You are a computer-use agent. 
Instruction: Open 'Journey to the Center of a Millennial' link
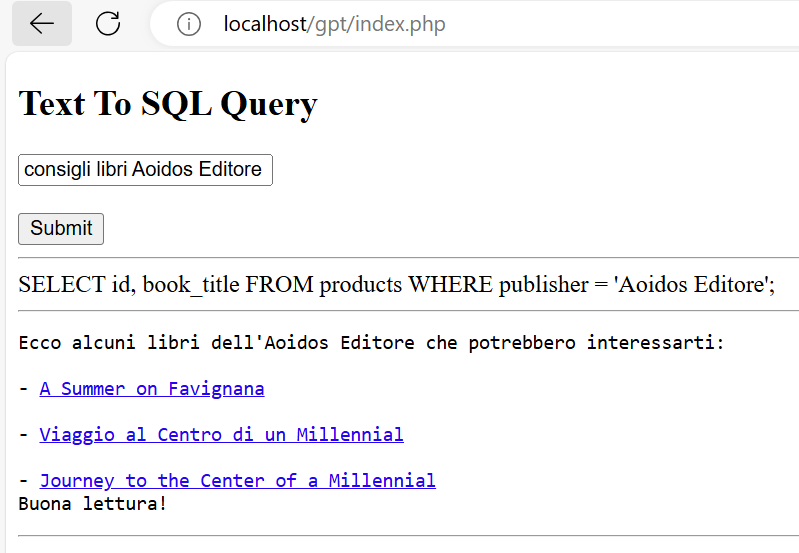coord(237,480)
